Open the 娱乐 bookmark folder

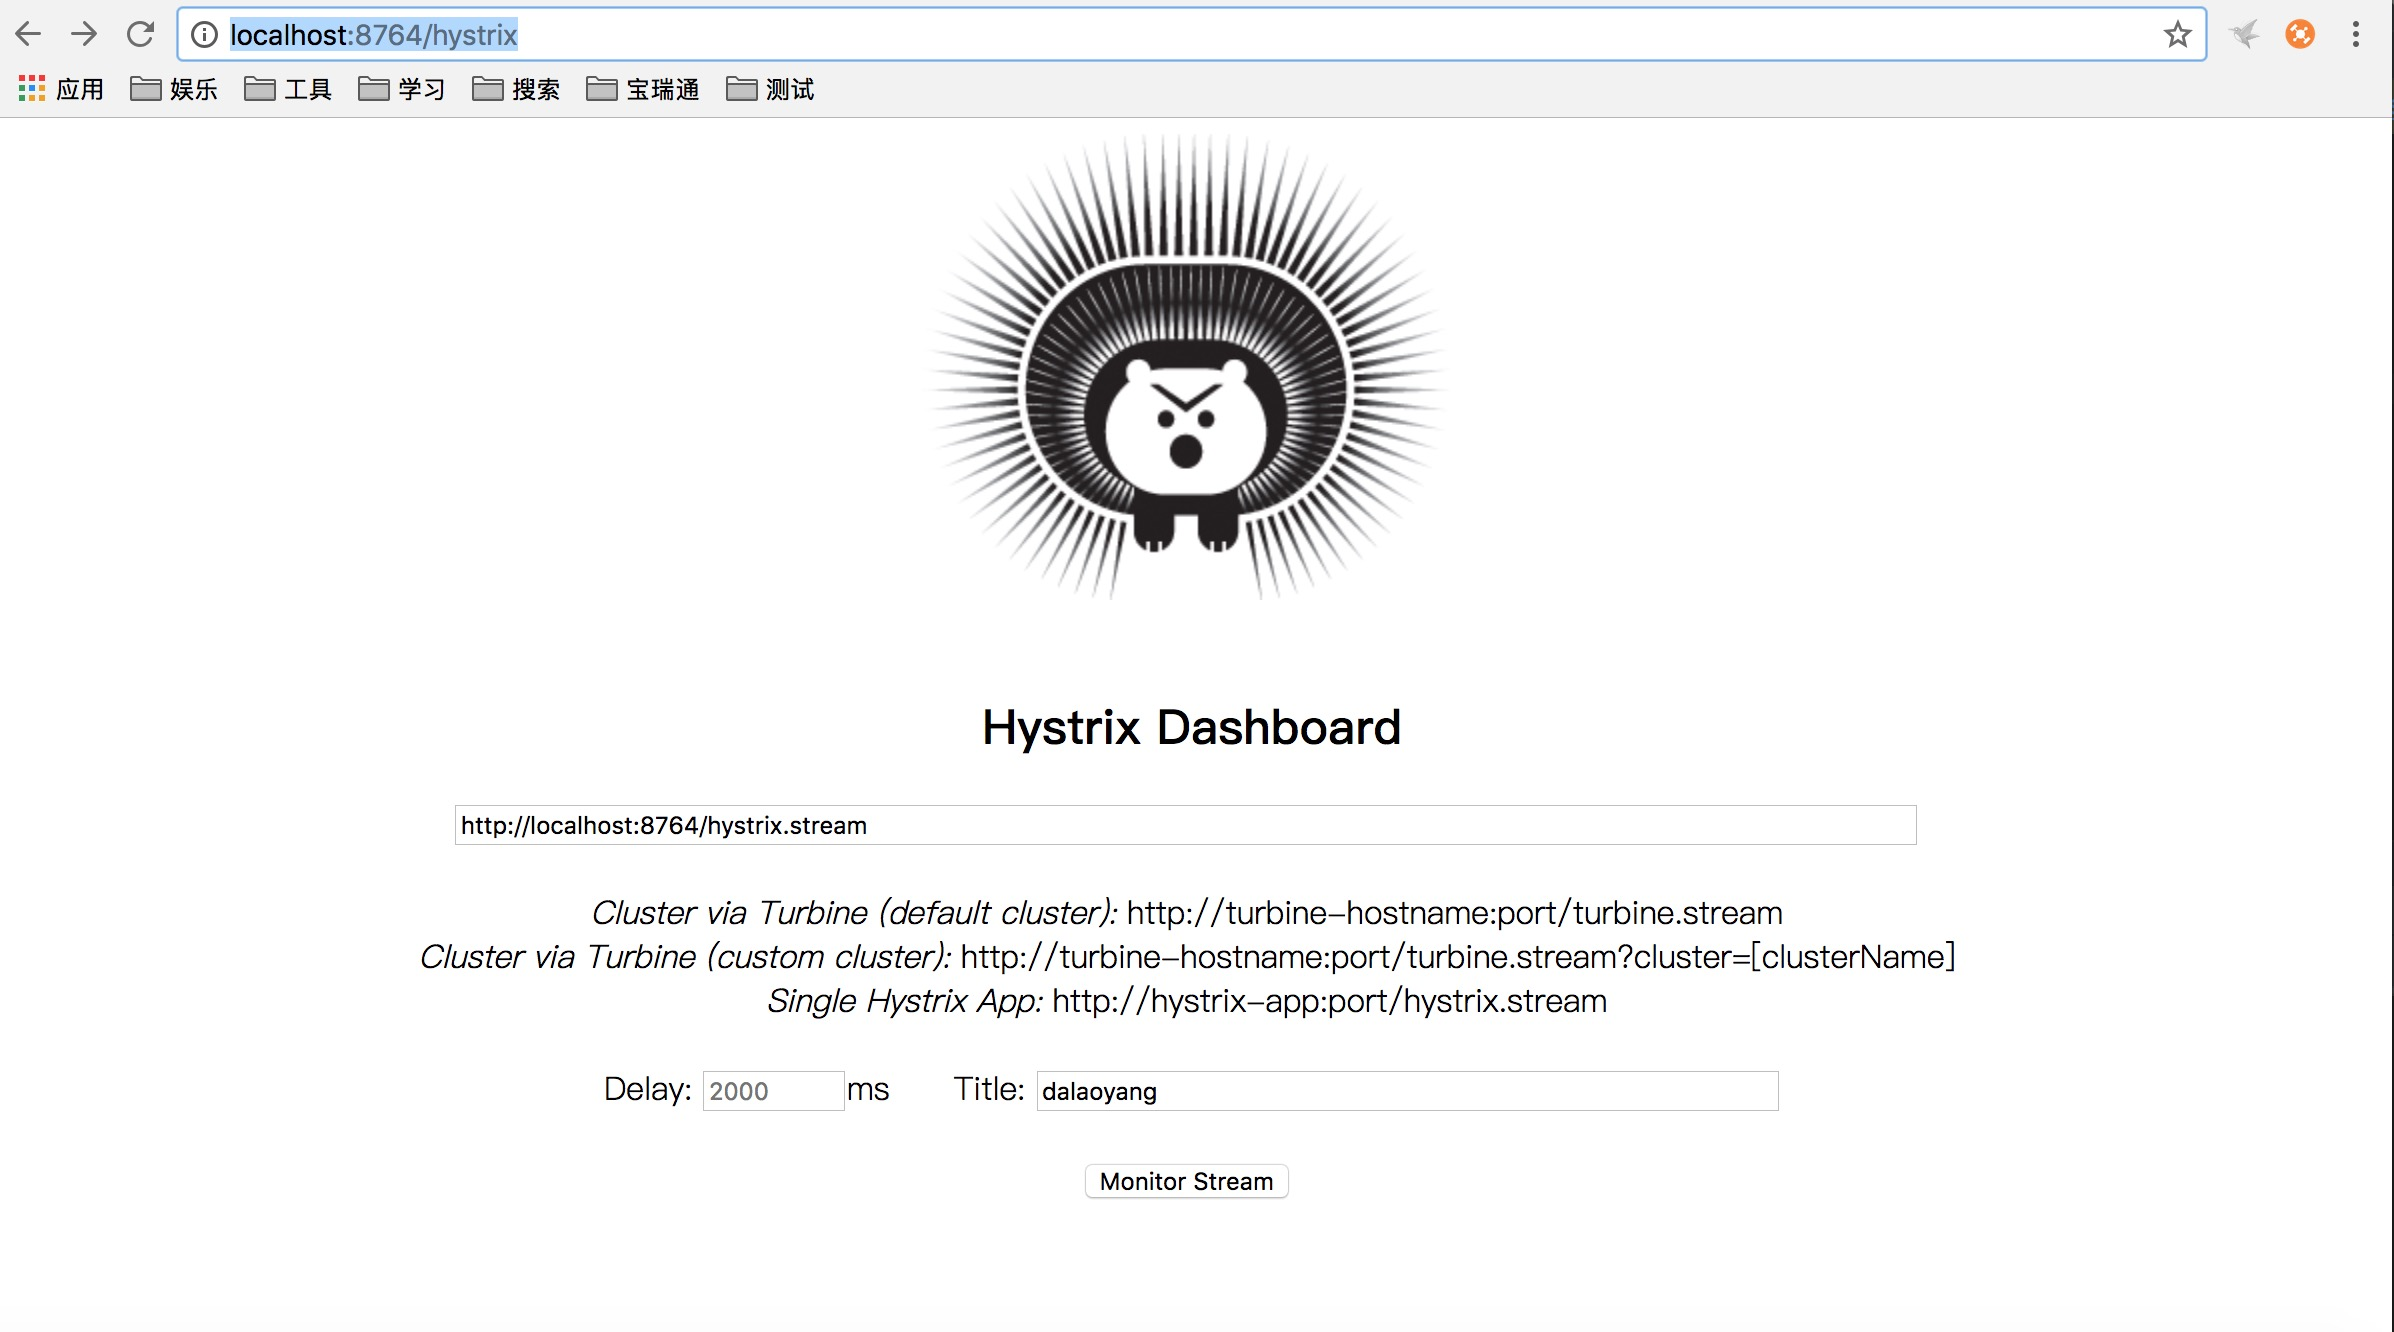click(174, 90)
